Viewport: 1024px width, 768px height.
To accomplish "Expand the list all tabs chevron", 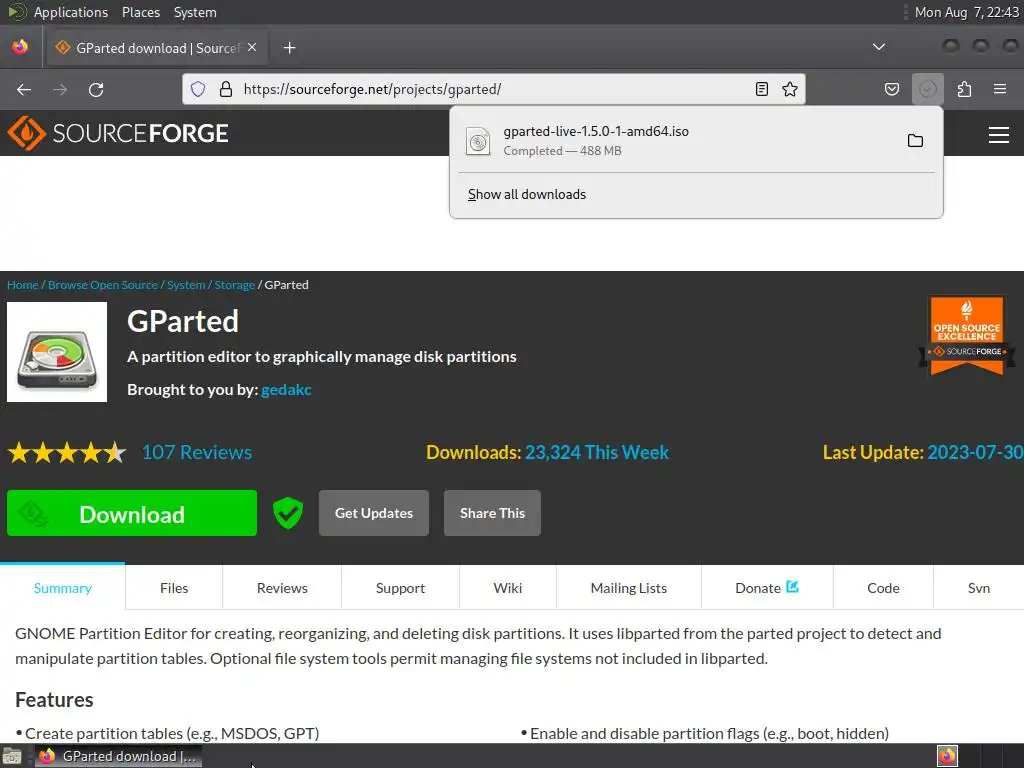I will (879, 47).
